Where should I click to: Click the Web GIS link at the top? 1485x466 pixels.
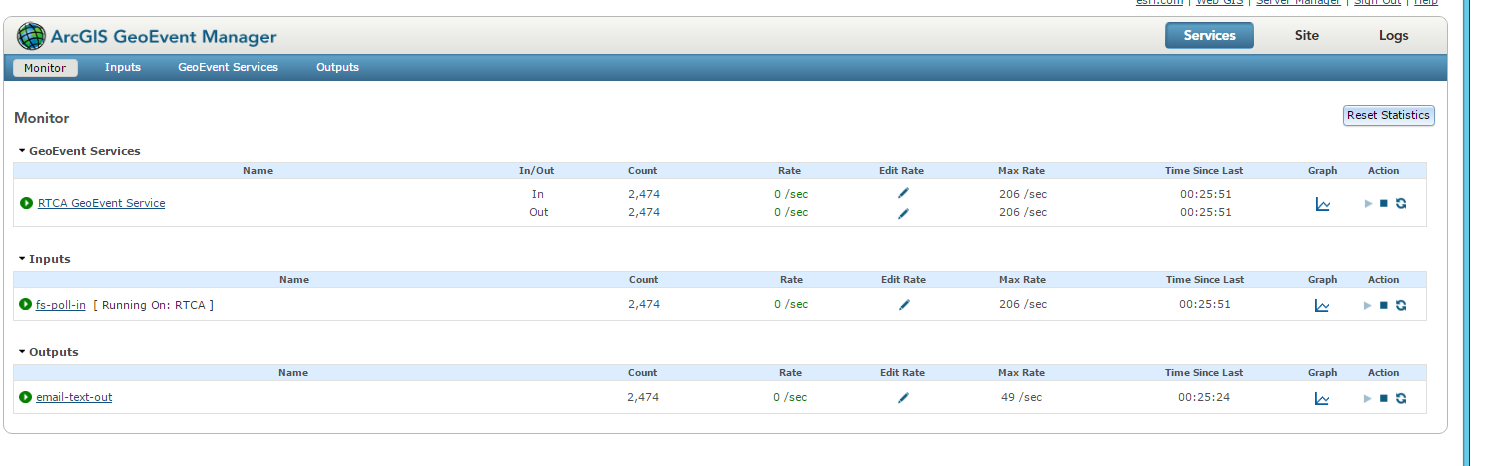[1219, 3]
